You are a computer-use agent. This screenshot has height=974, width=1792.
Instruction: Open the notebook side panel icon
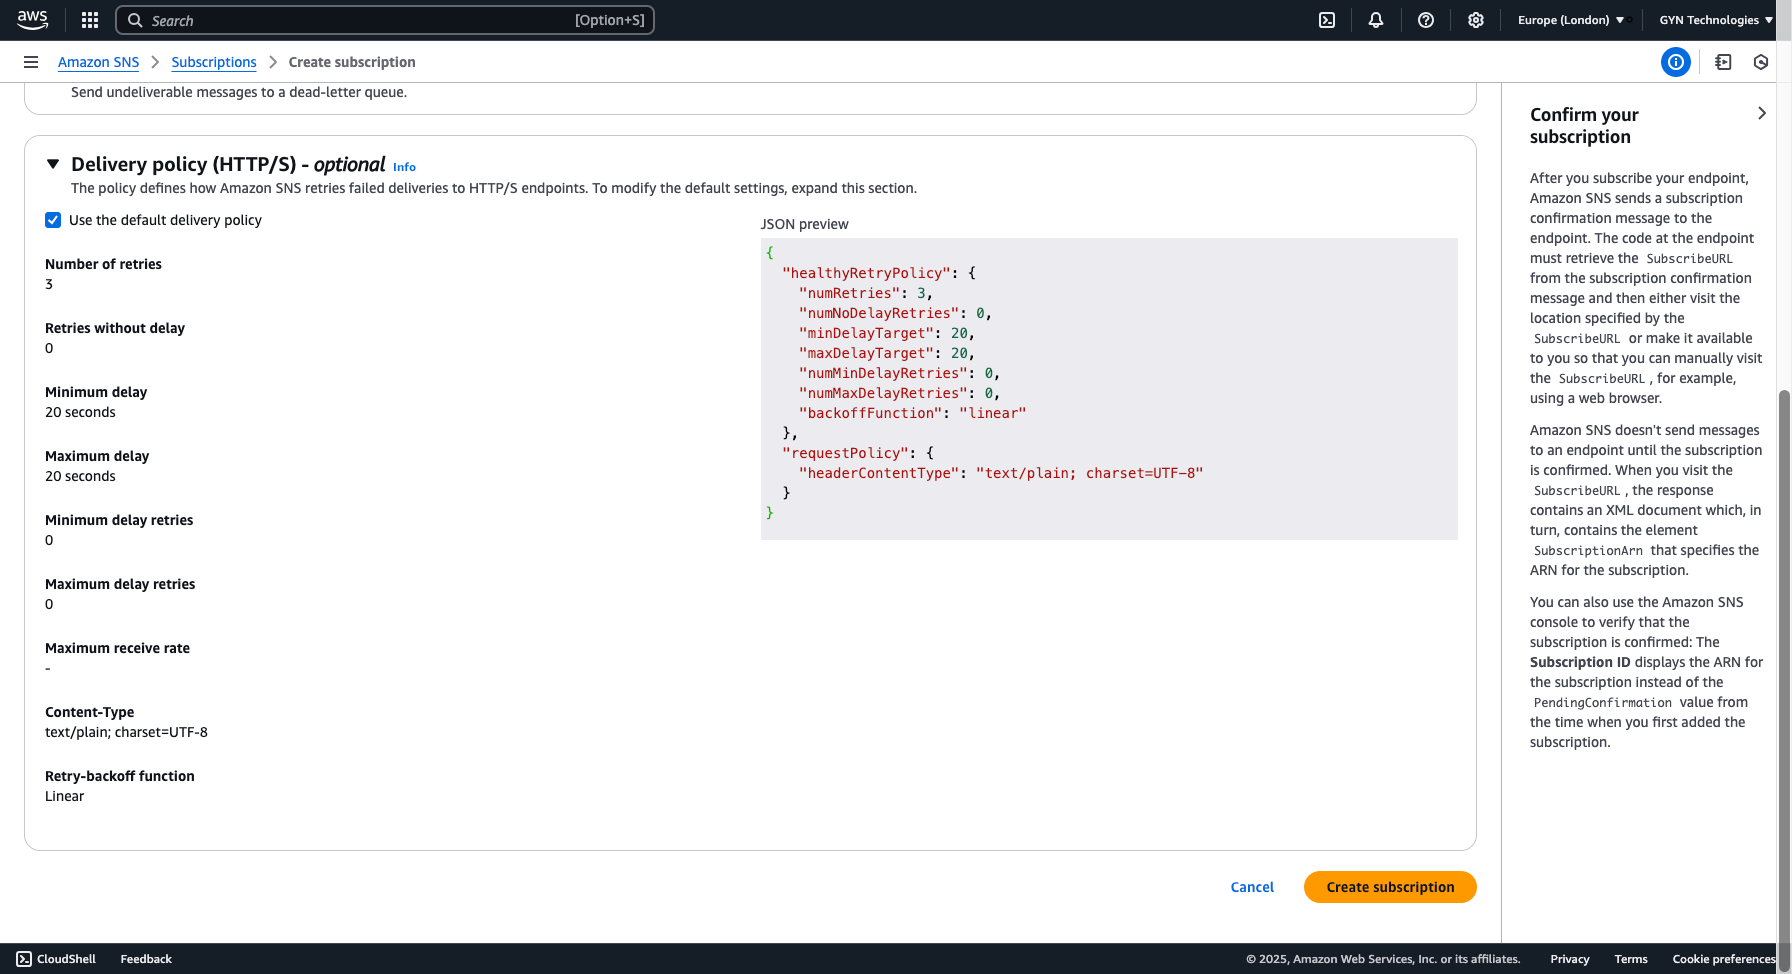pos(1723,62)
